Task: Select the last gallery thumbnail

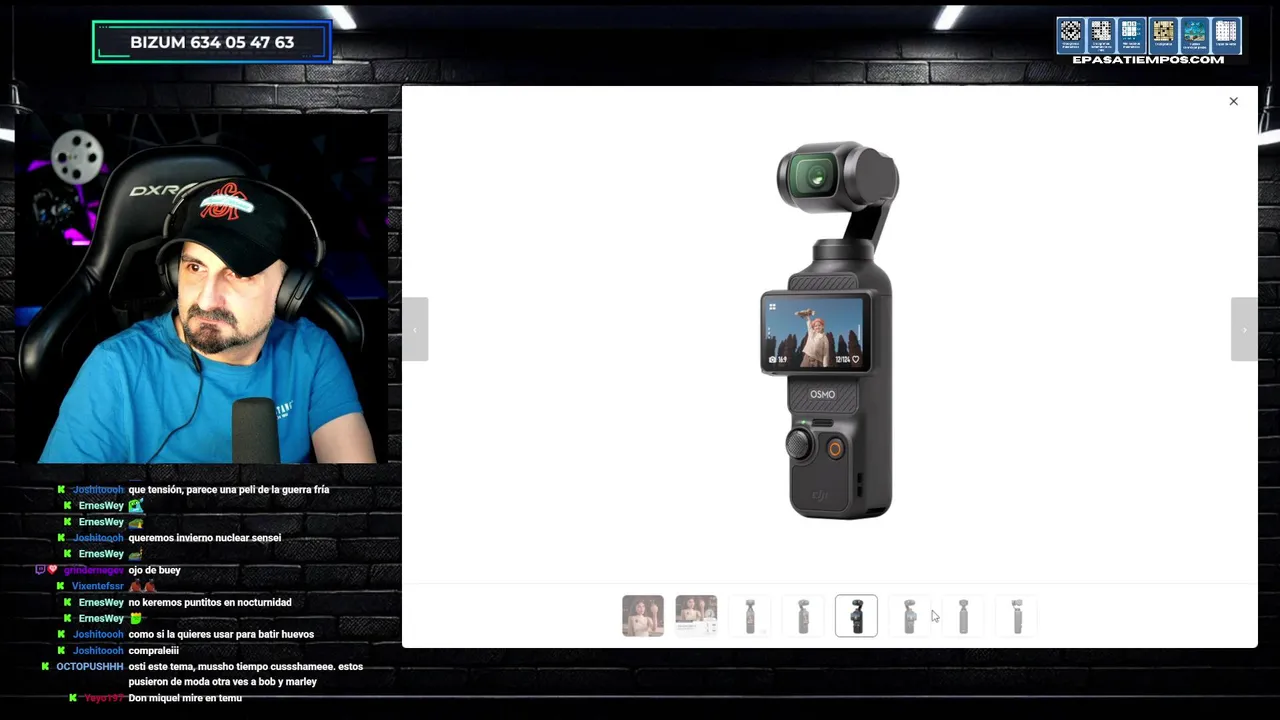Action: (x=1017, y=616)
